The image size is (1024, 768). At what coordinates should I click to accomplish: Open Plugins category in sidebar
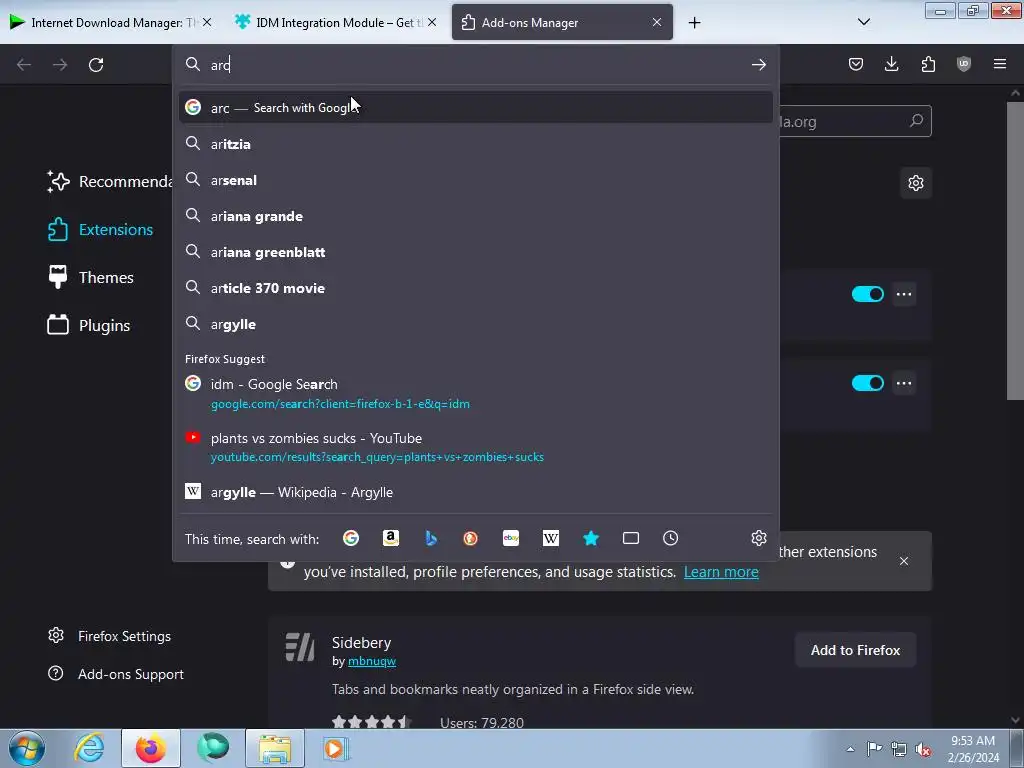[89, 325]
